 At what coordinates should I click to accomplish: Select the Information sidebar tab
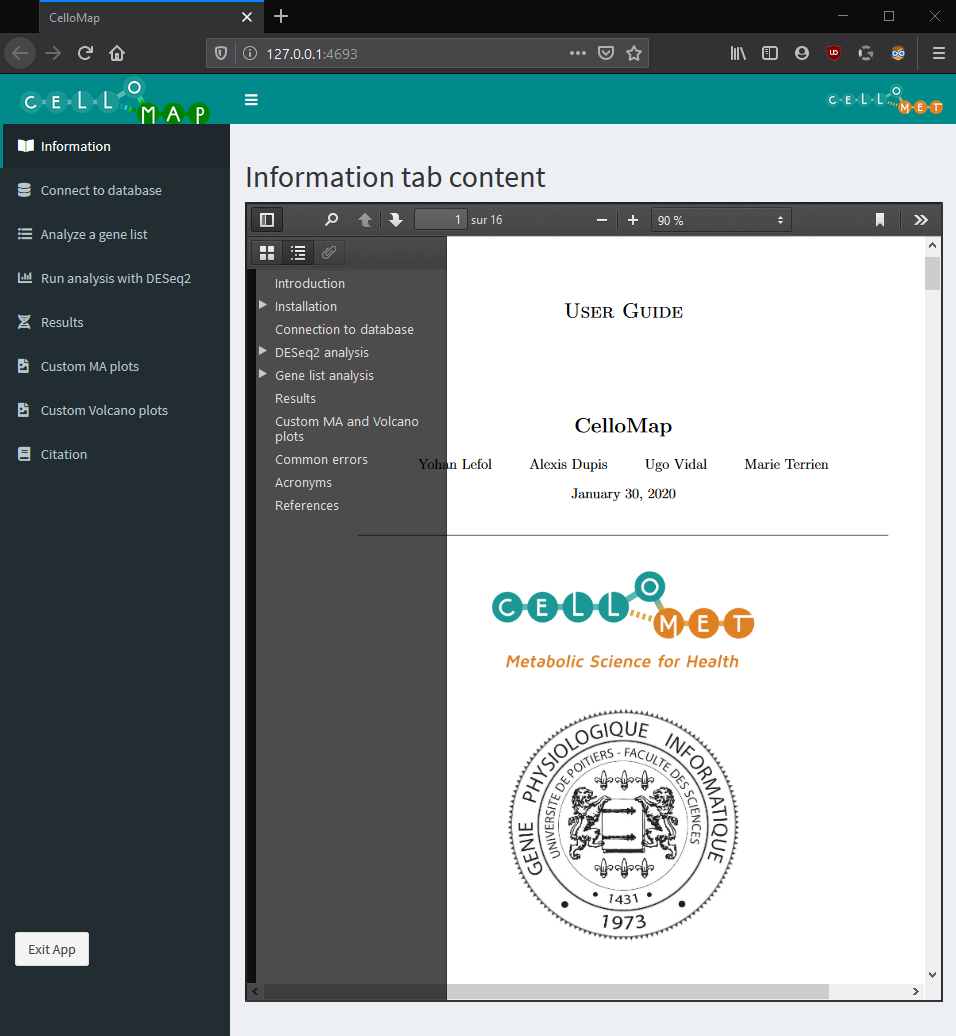click(x=115, y=146)
